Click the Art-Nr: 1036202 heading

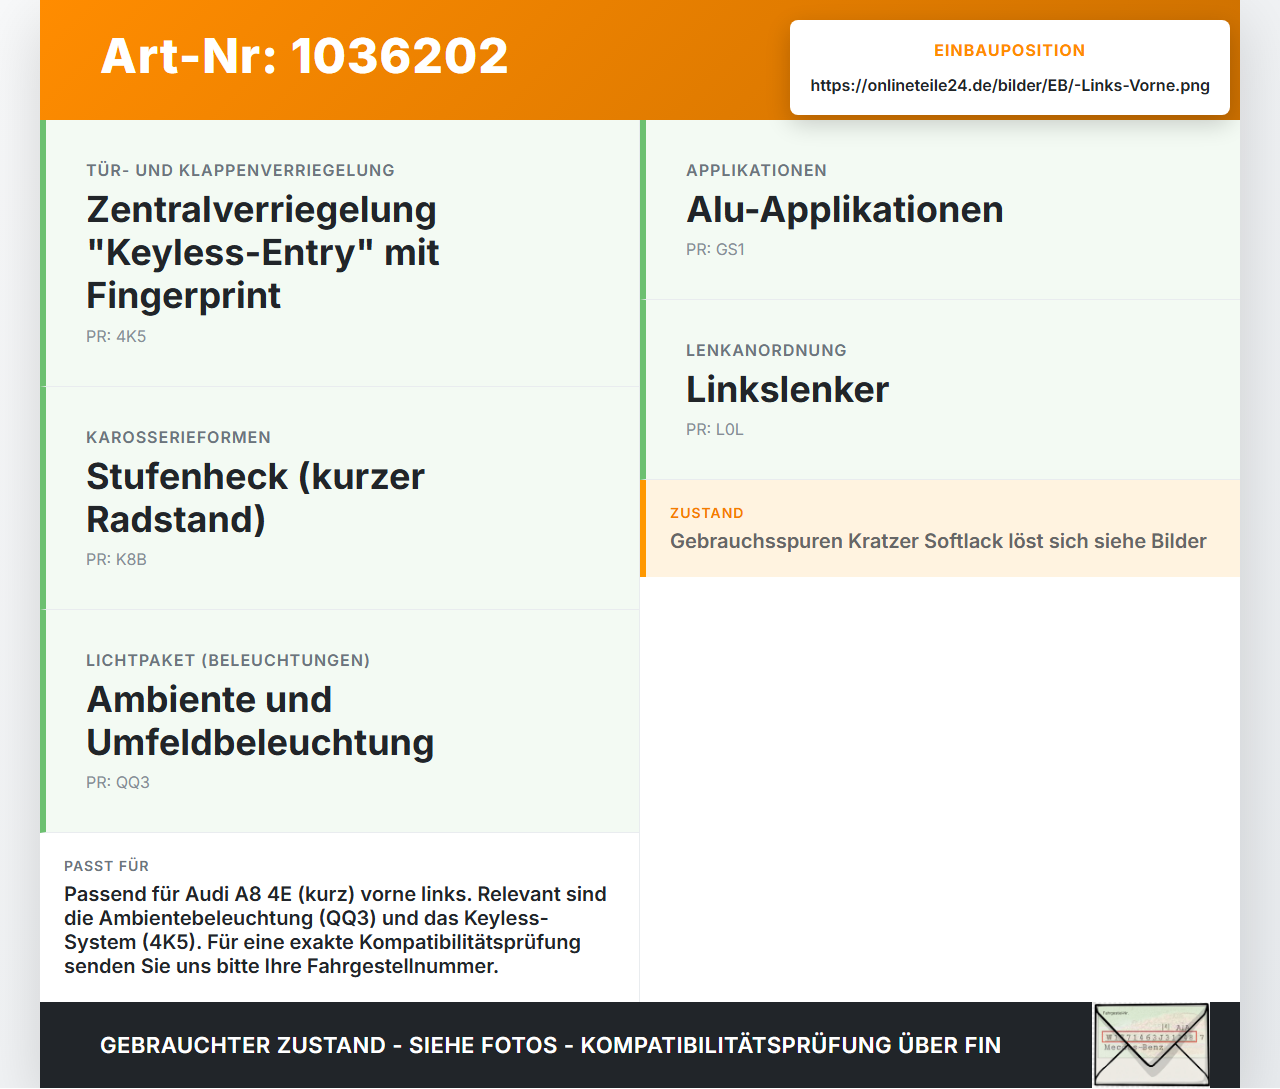[304, 56]
